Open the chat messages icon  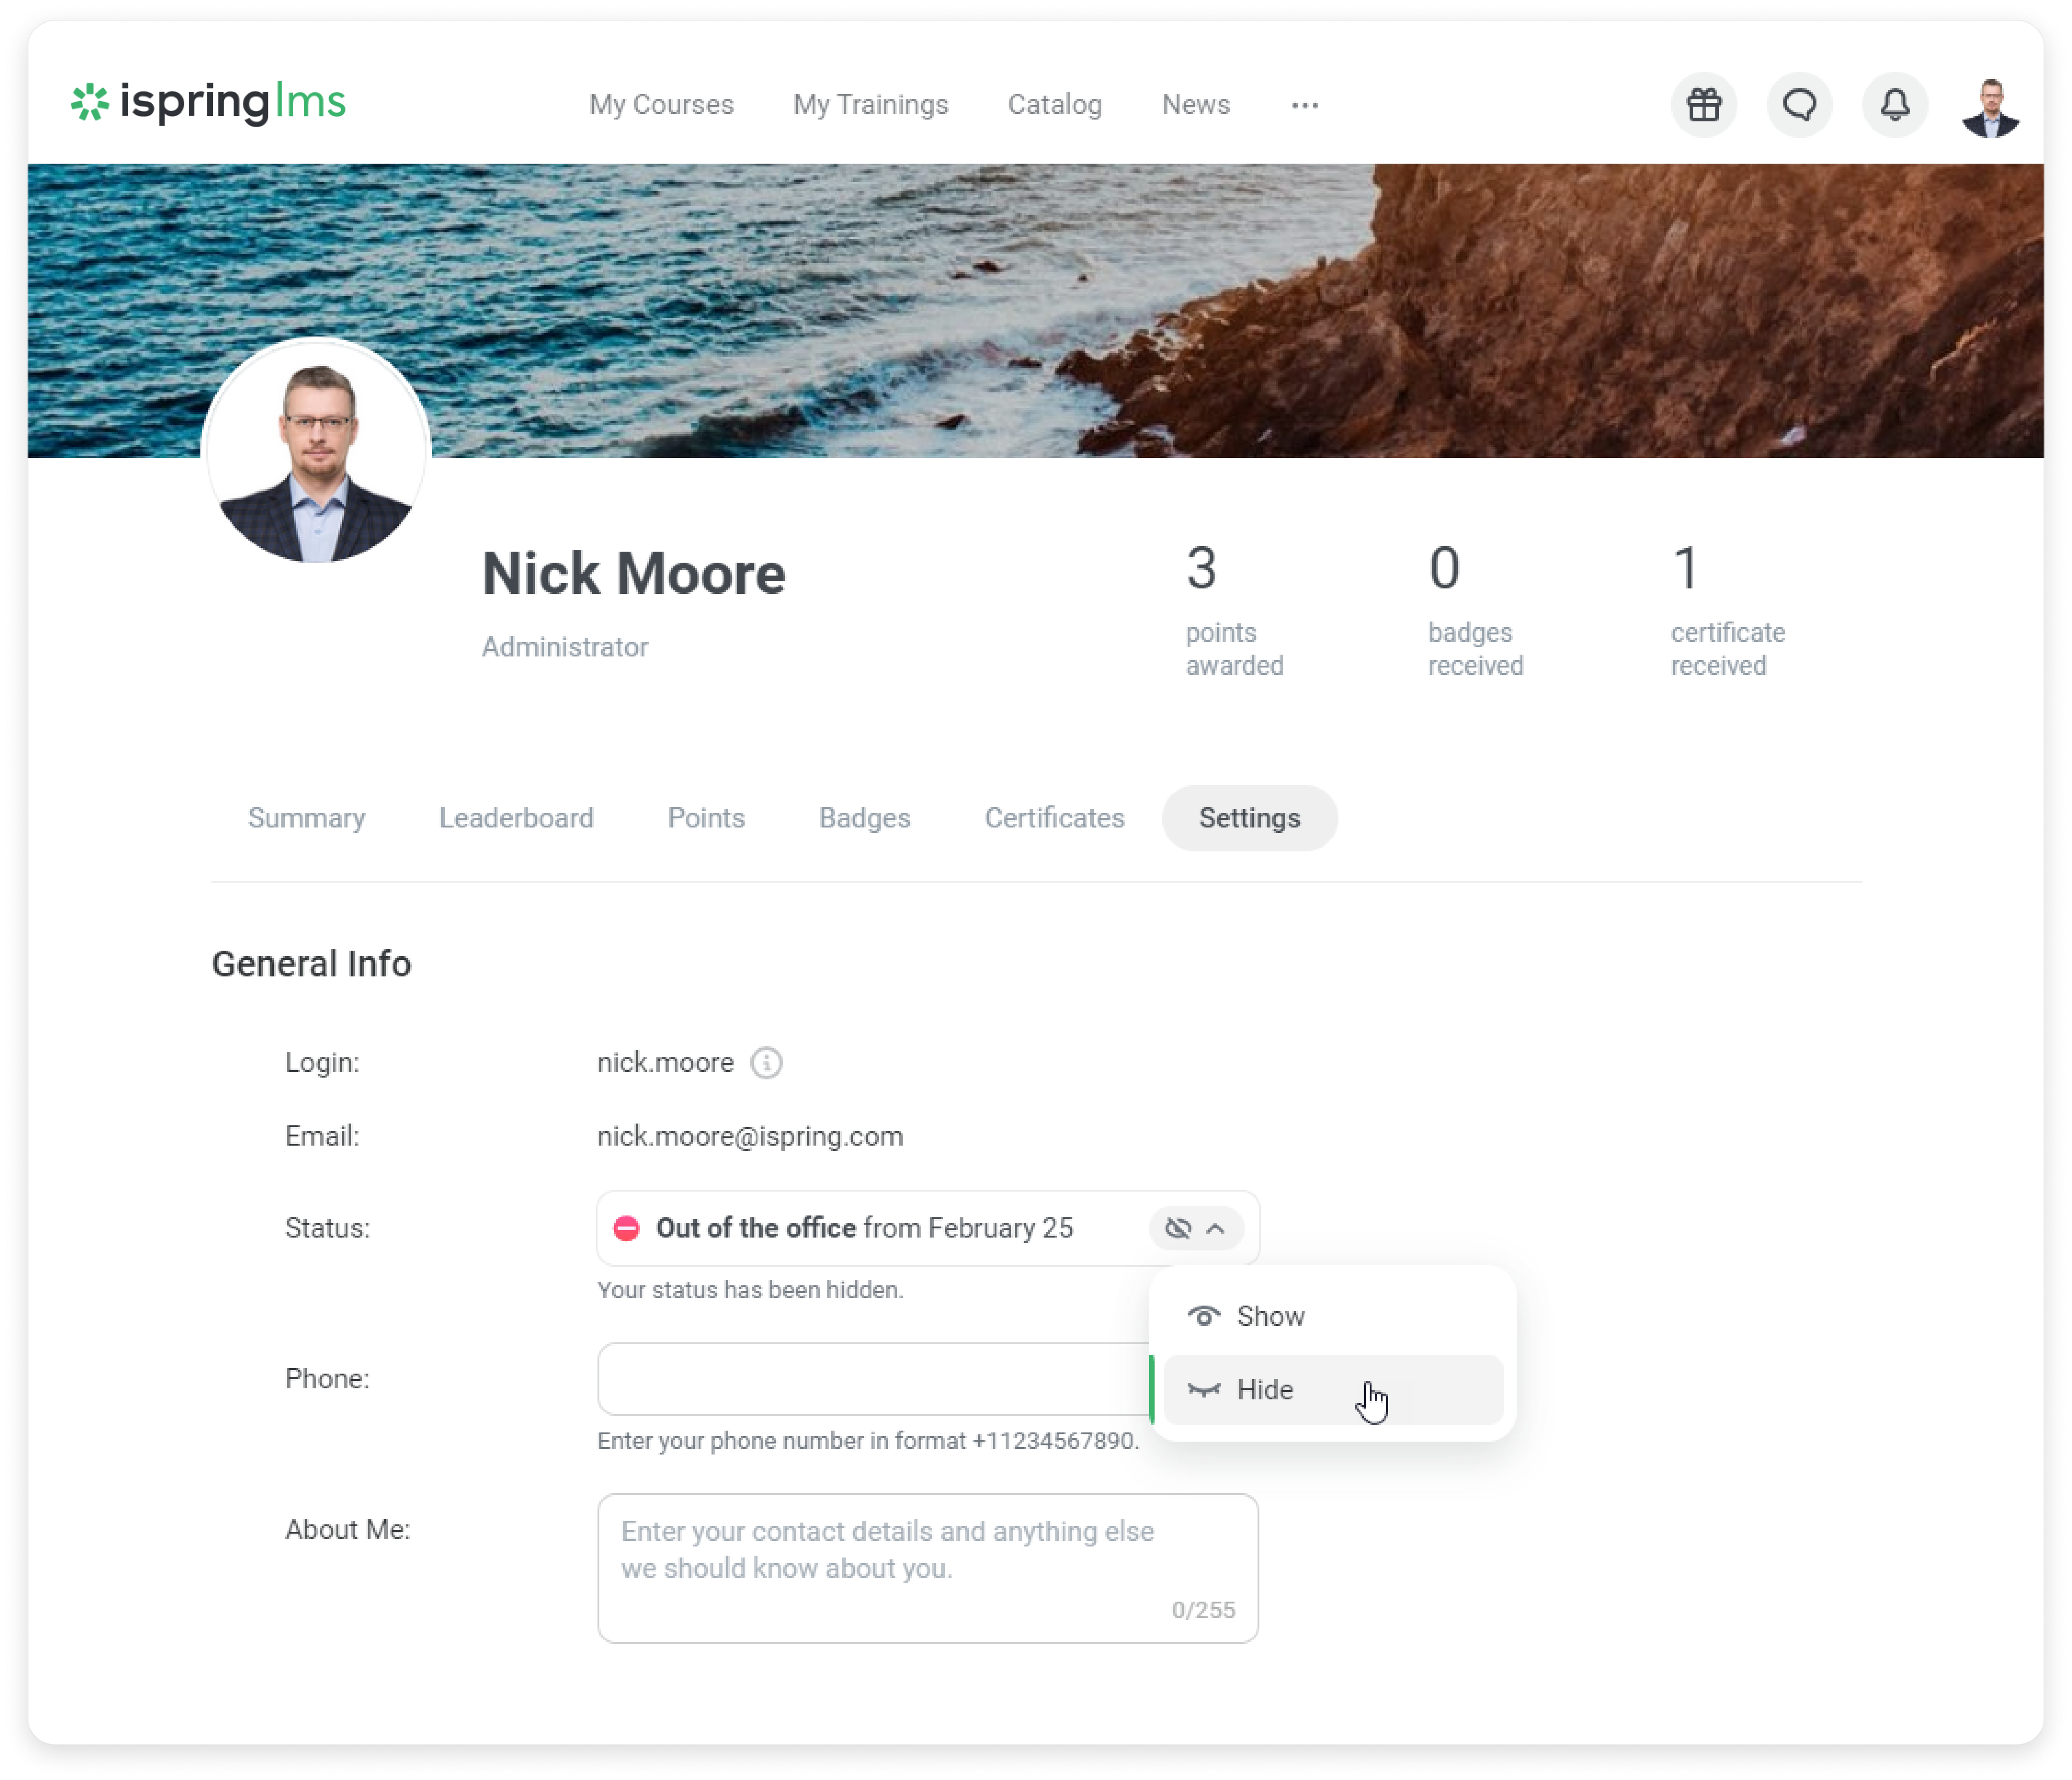coord(1799,105)
